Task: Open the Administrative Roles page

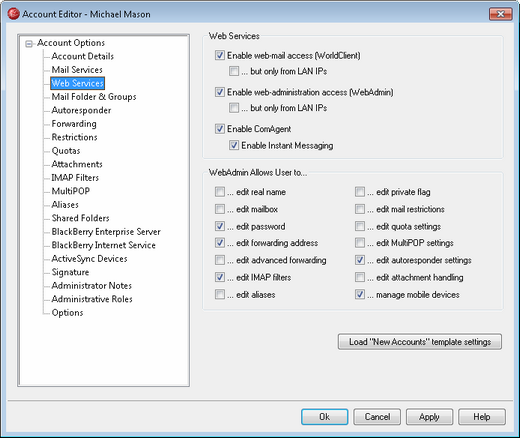Action: (x=92, y=299)
